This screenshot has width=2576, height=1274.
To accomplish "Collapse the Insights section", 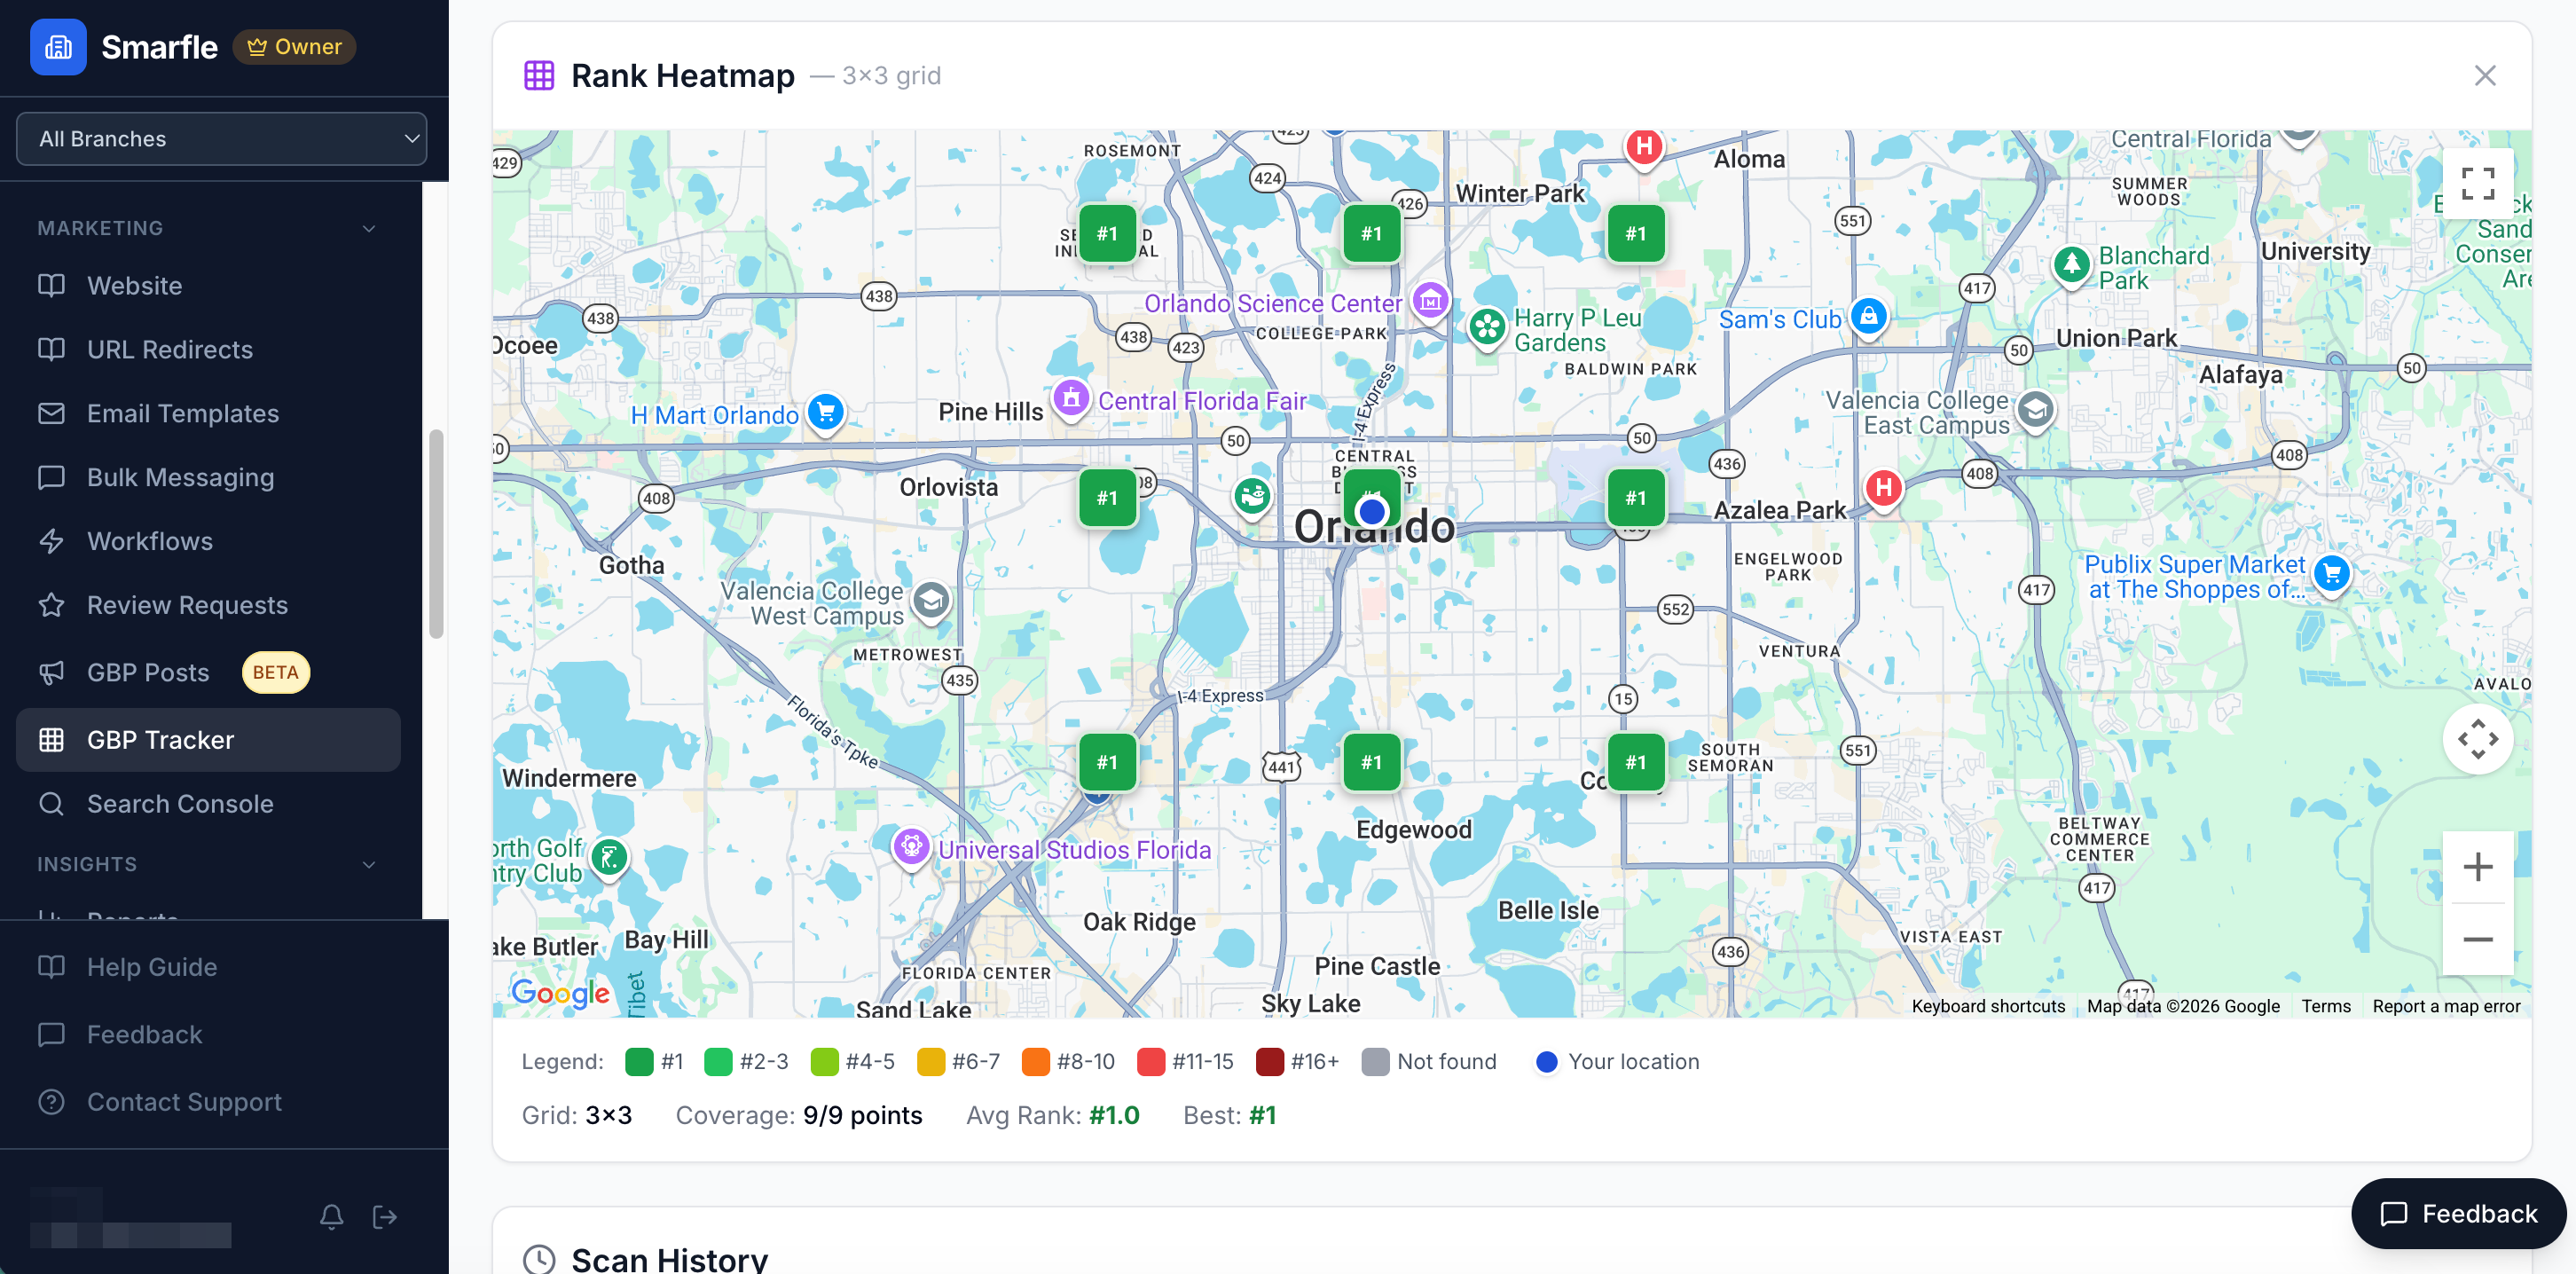I will click(368, 864).
